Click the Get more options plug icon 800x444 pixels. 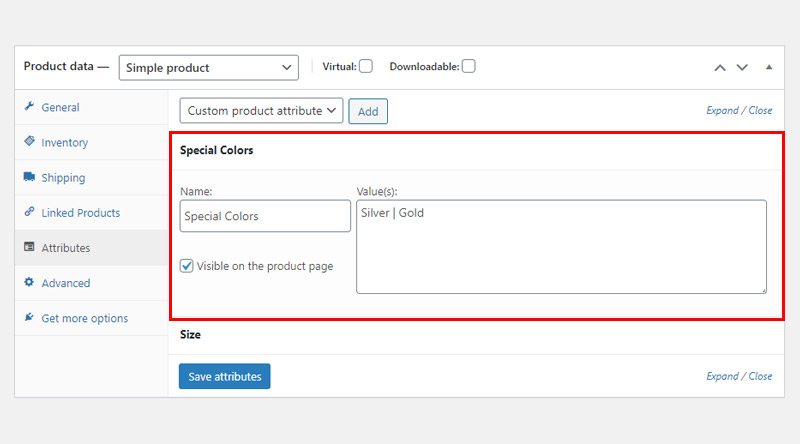29,317
